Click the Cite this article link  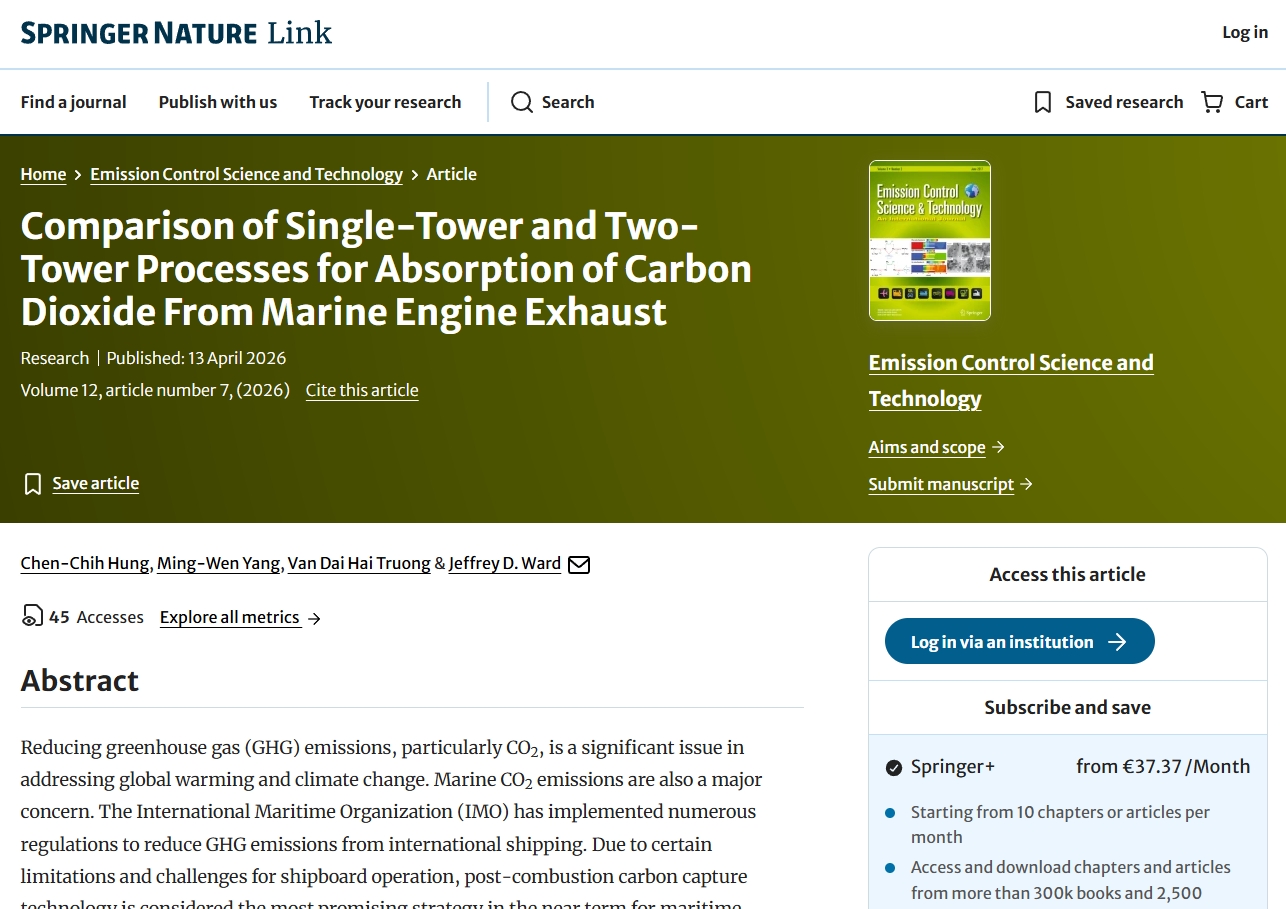[x=362, y=390]
